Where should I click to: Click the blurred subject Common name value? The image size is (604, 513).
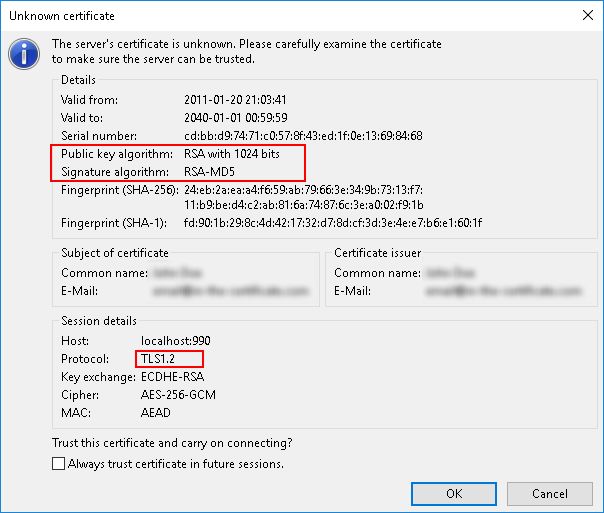[x=178, y=273]
